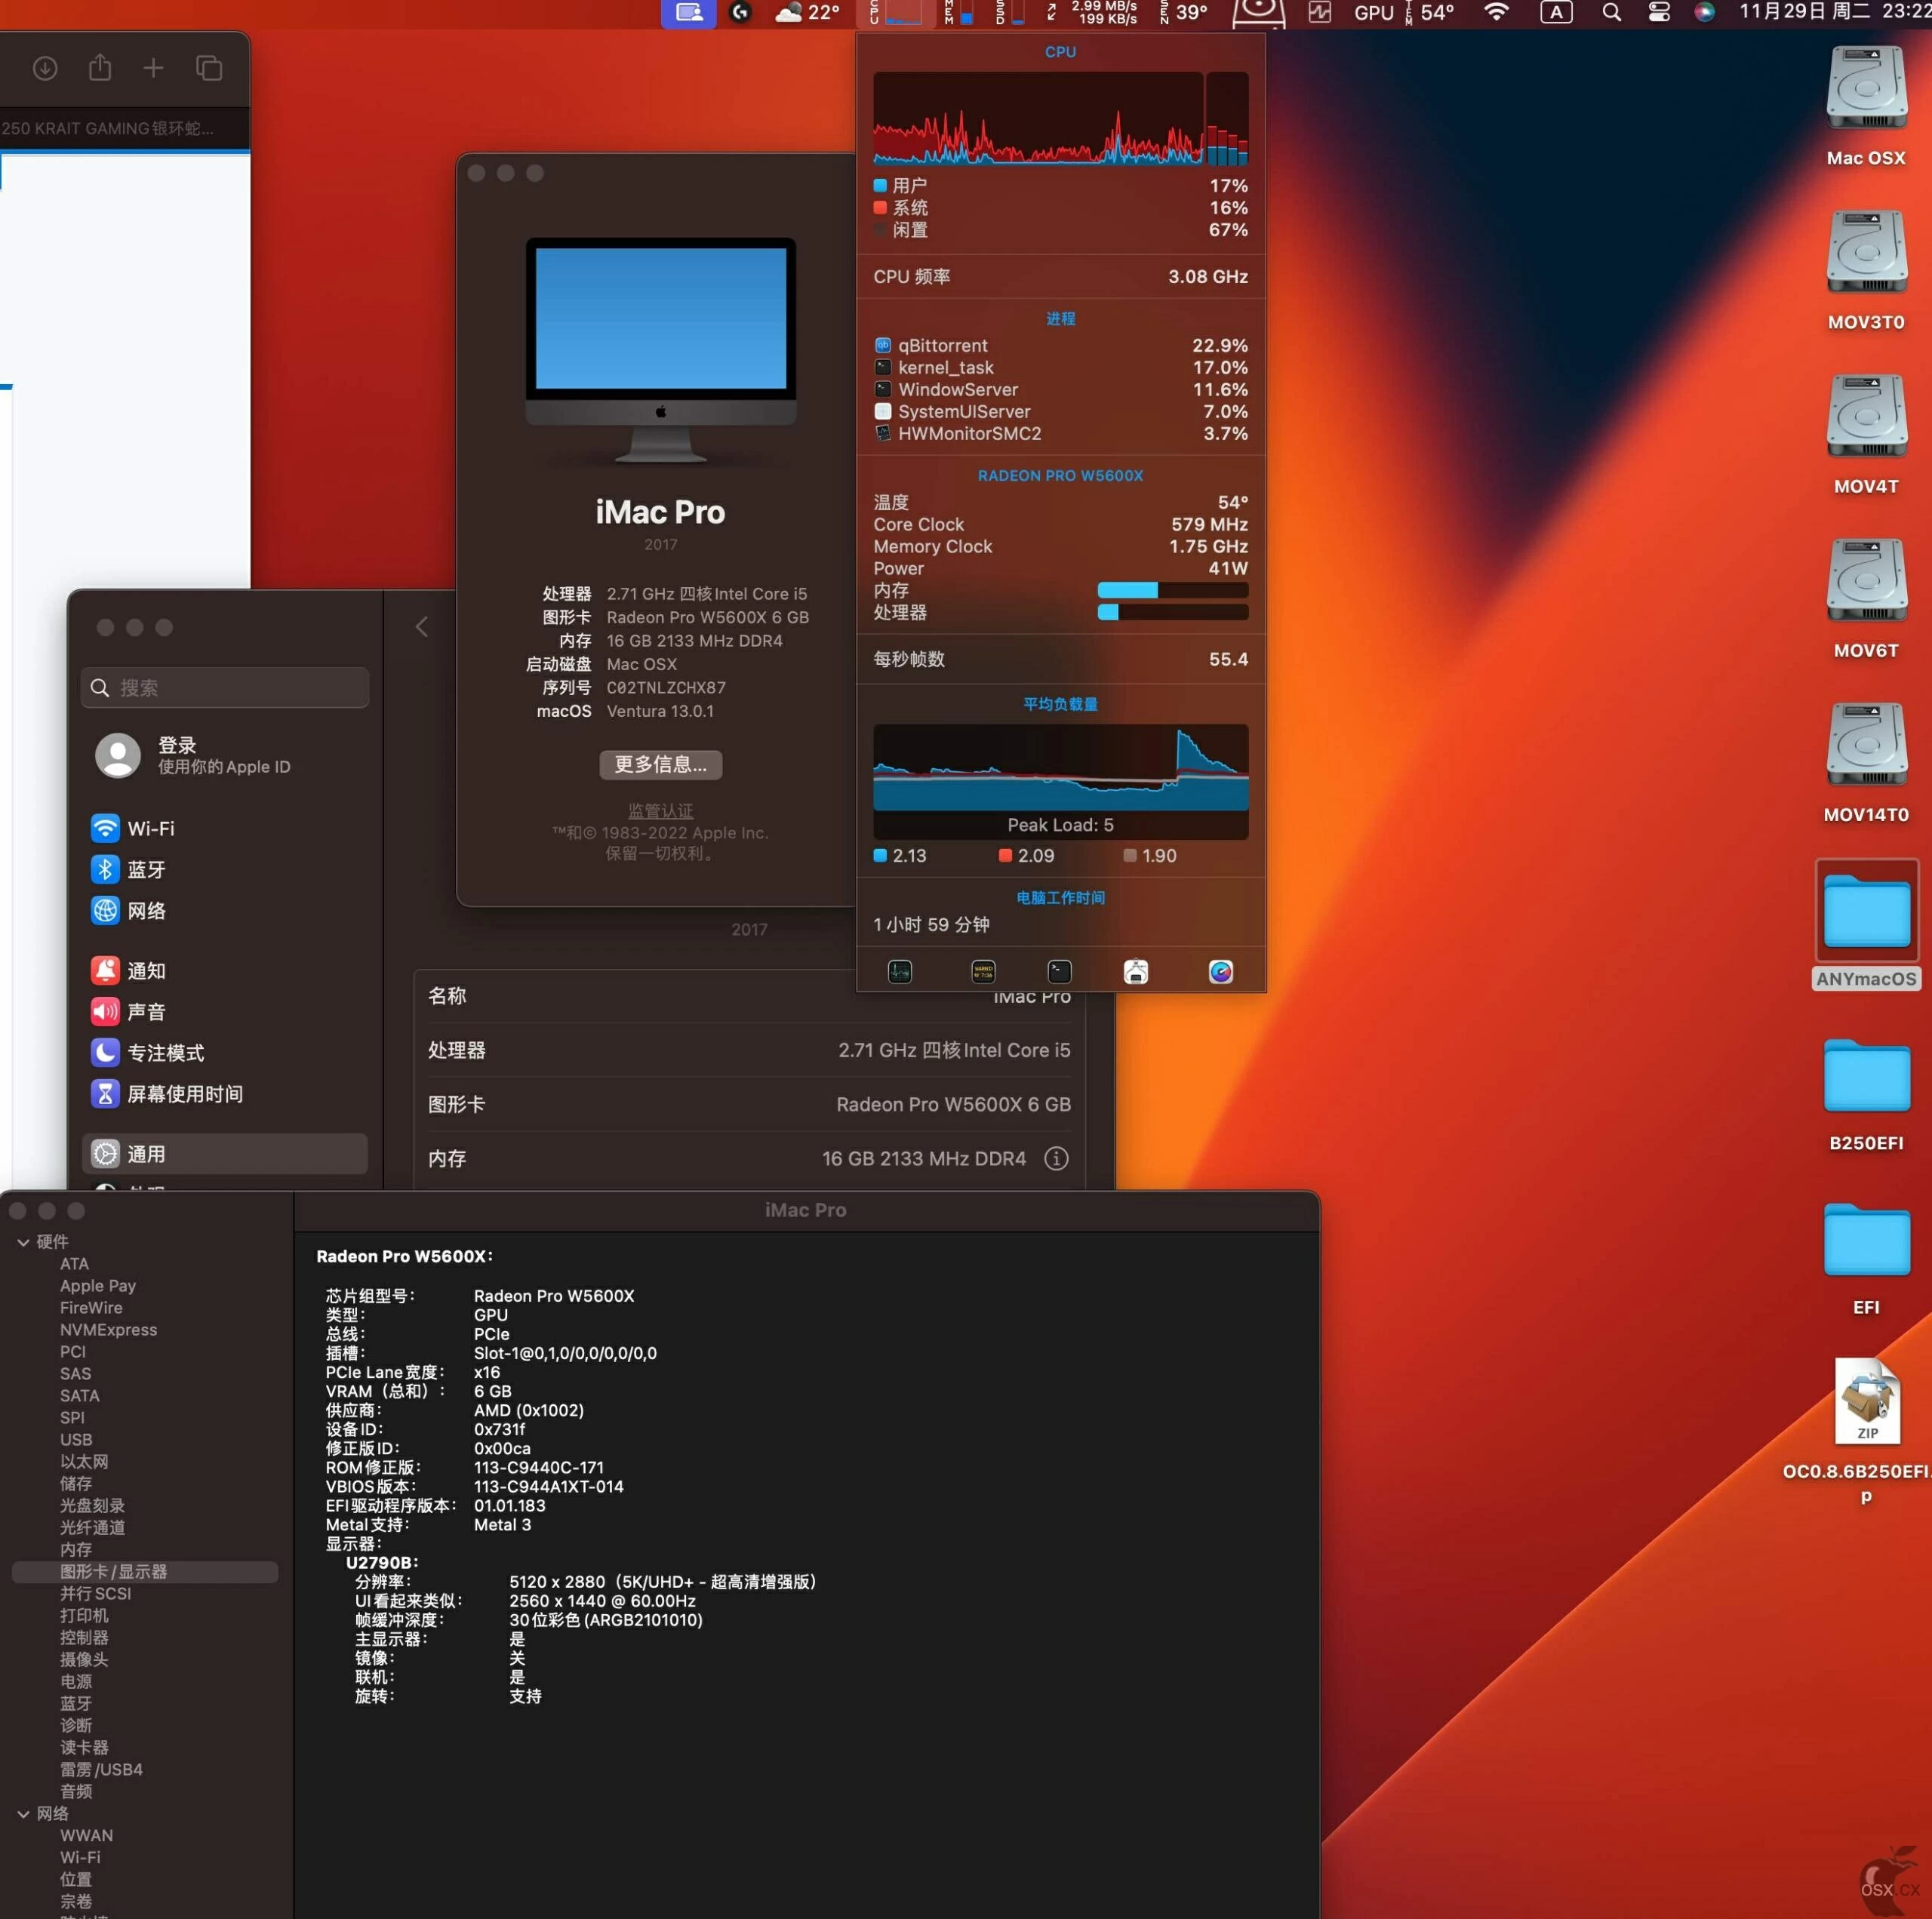The height and width of the screenshot is (1919, 1932).
Task: Open iStat Menus app icon in popup
Action: (x=1220, y=971)
